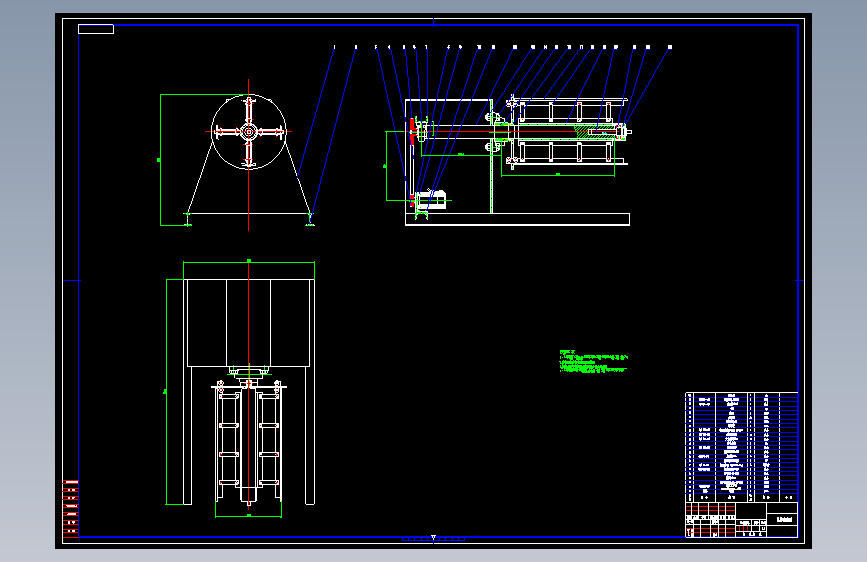This screenshot has width=867, height=562.
Task: Click the red drive pulley in the side view
Action: 412,132
